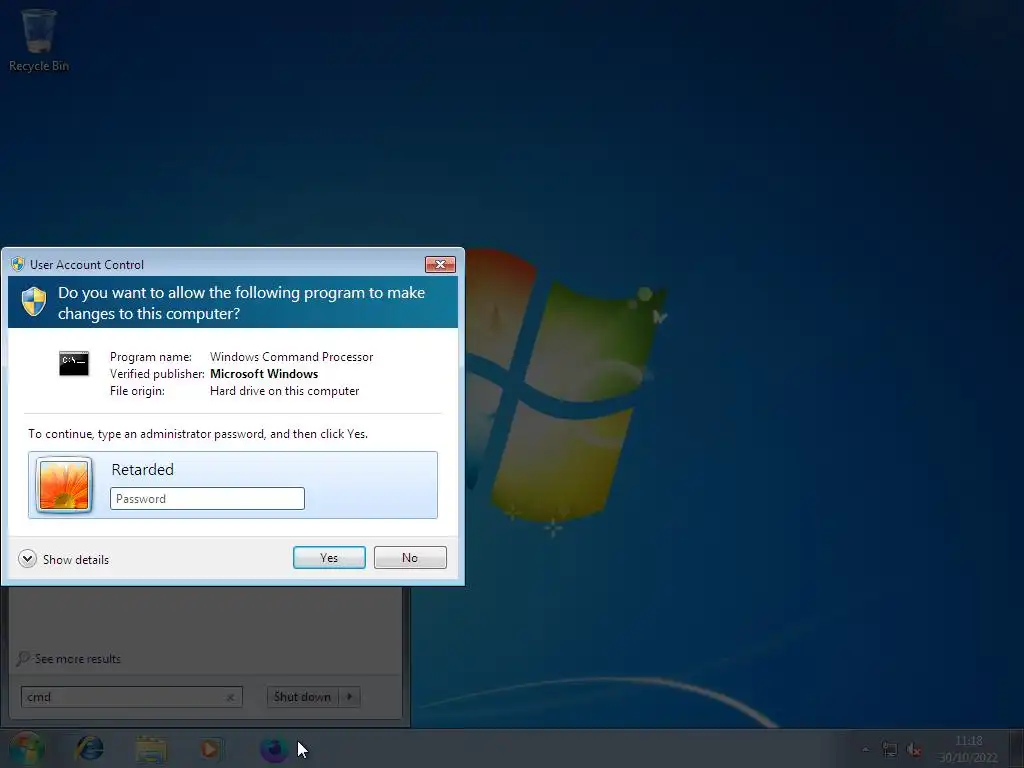Click the UAC shield icon in the blue banner

coord(34,302)
